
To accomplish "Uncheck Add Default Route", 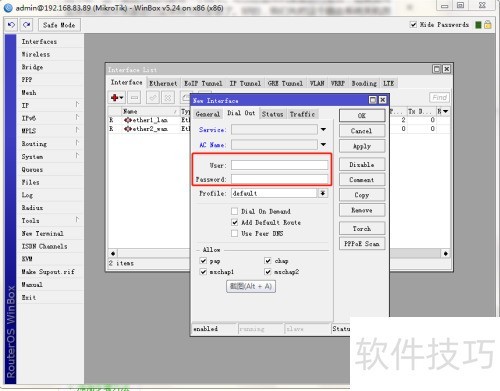I will tap(235, 222).
